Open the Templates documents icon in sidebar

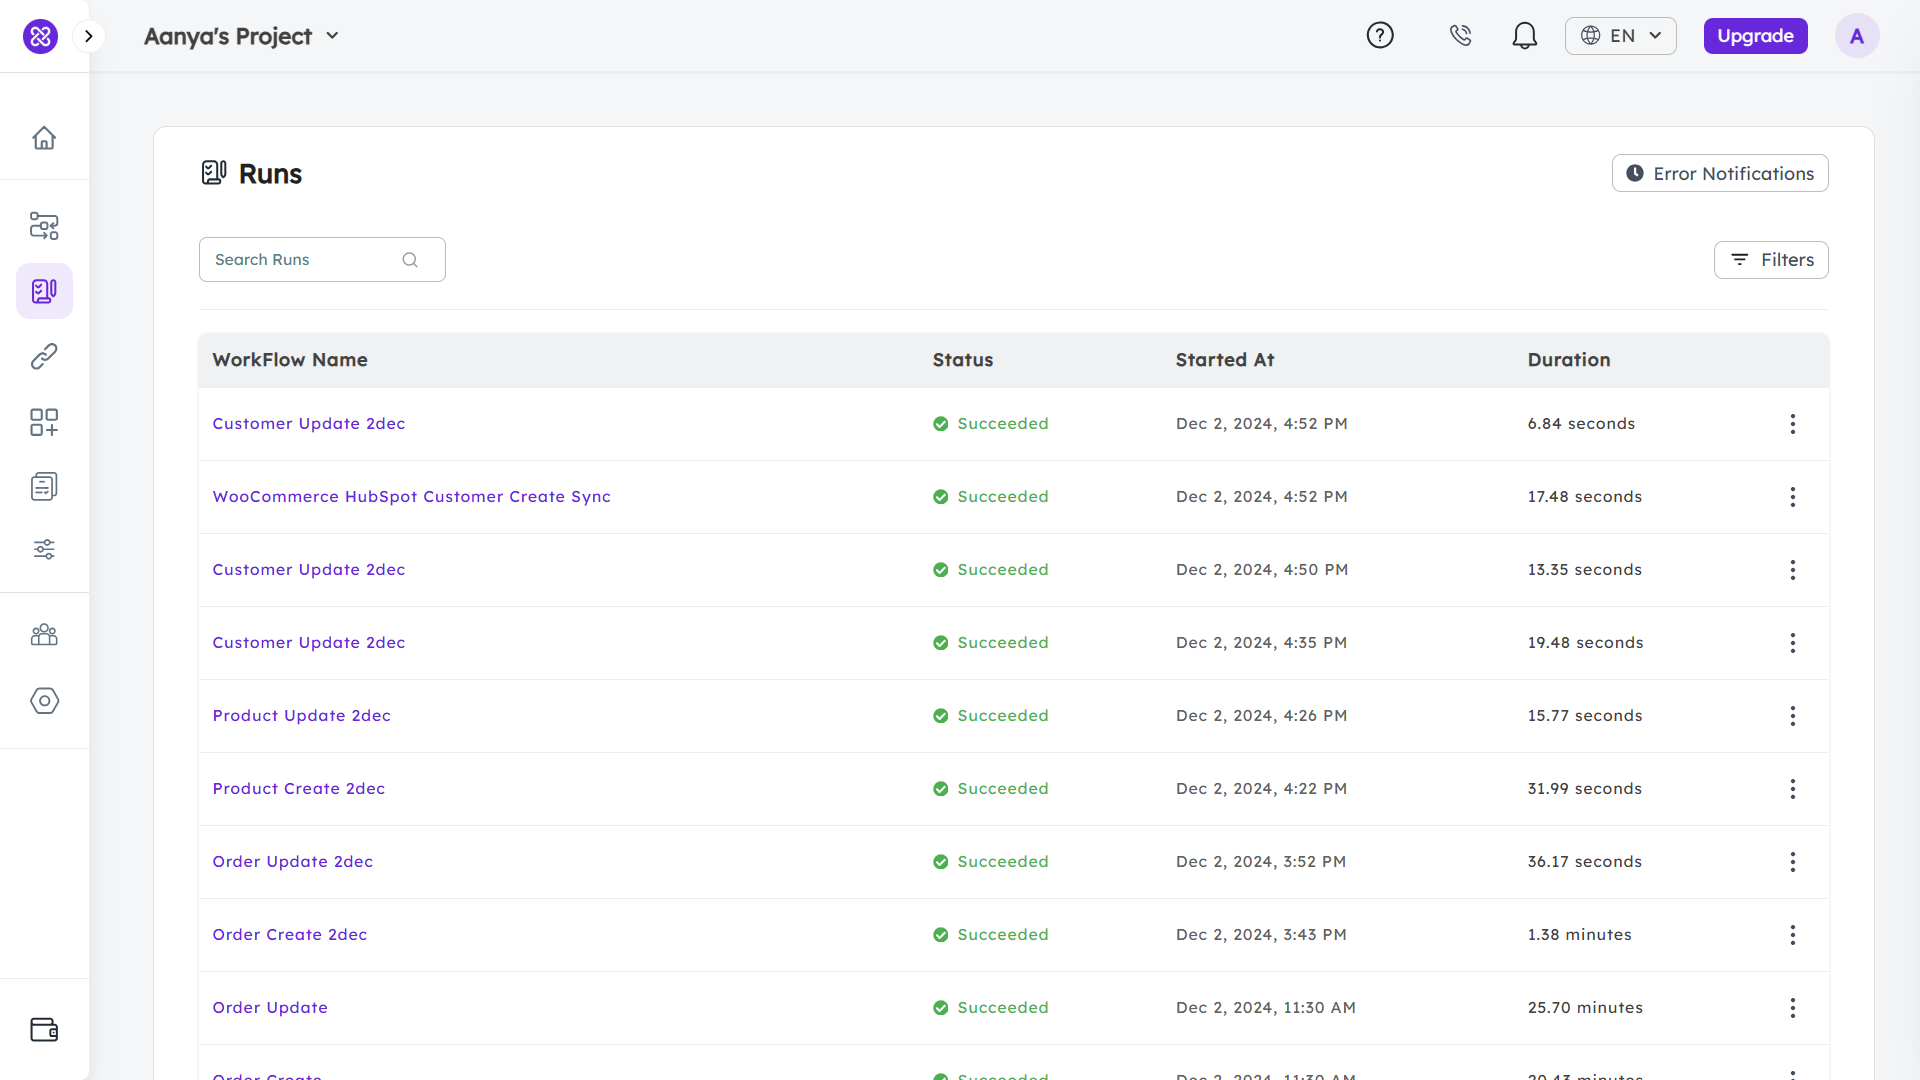44,486
